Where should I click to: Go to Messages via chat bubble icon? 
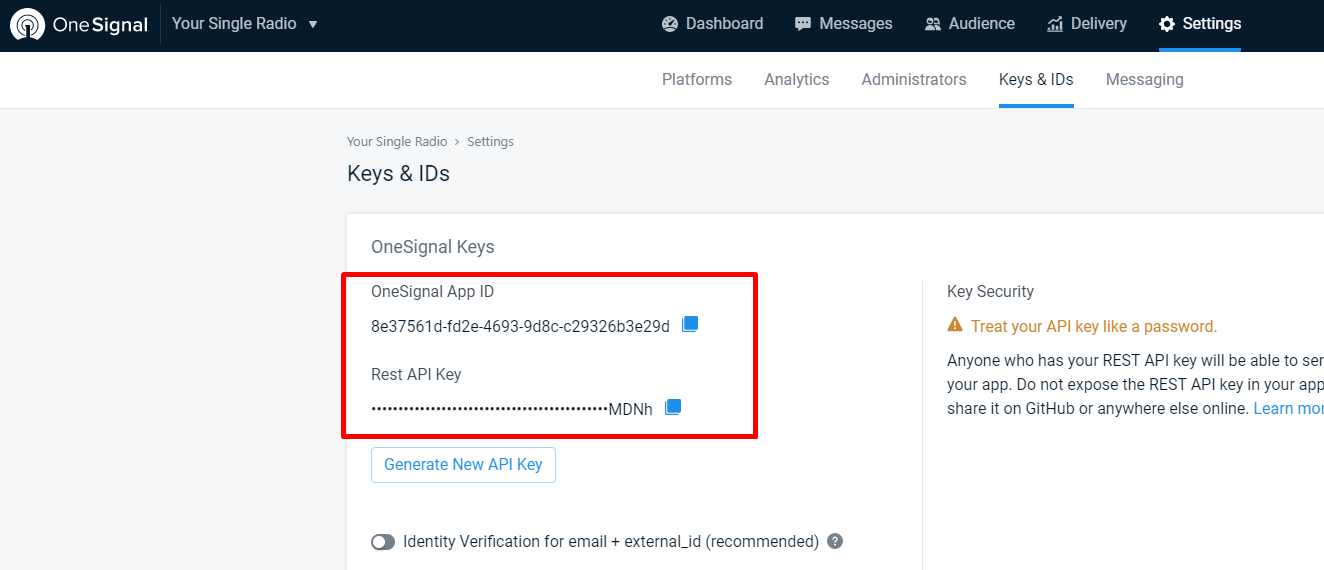pyautogui.click(x=803, y=24)
